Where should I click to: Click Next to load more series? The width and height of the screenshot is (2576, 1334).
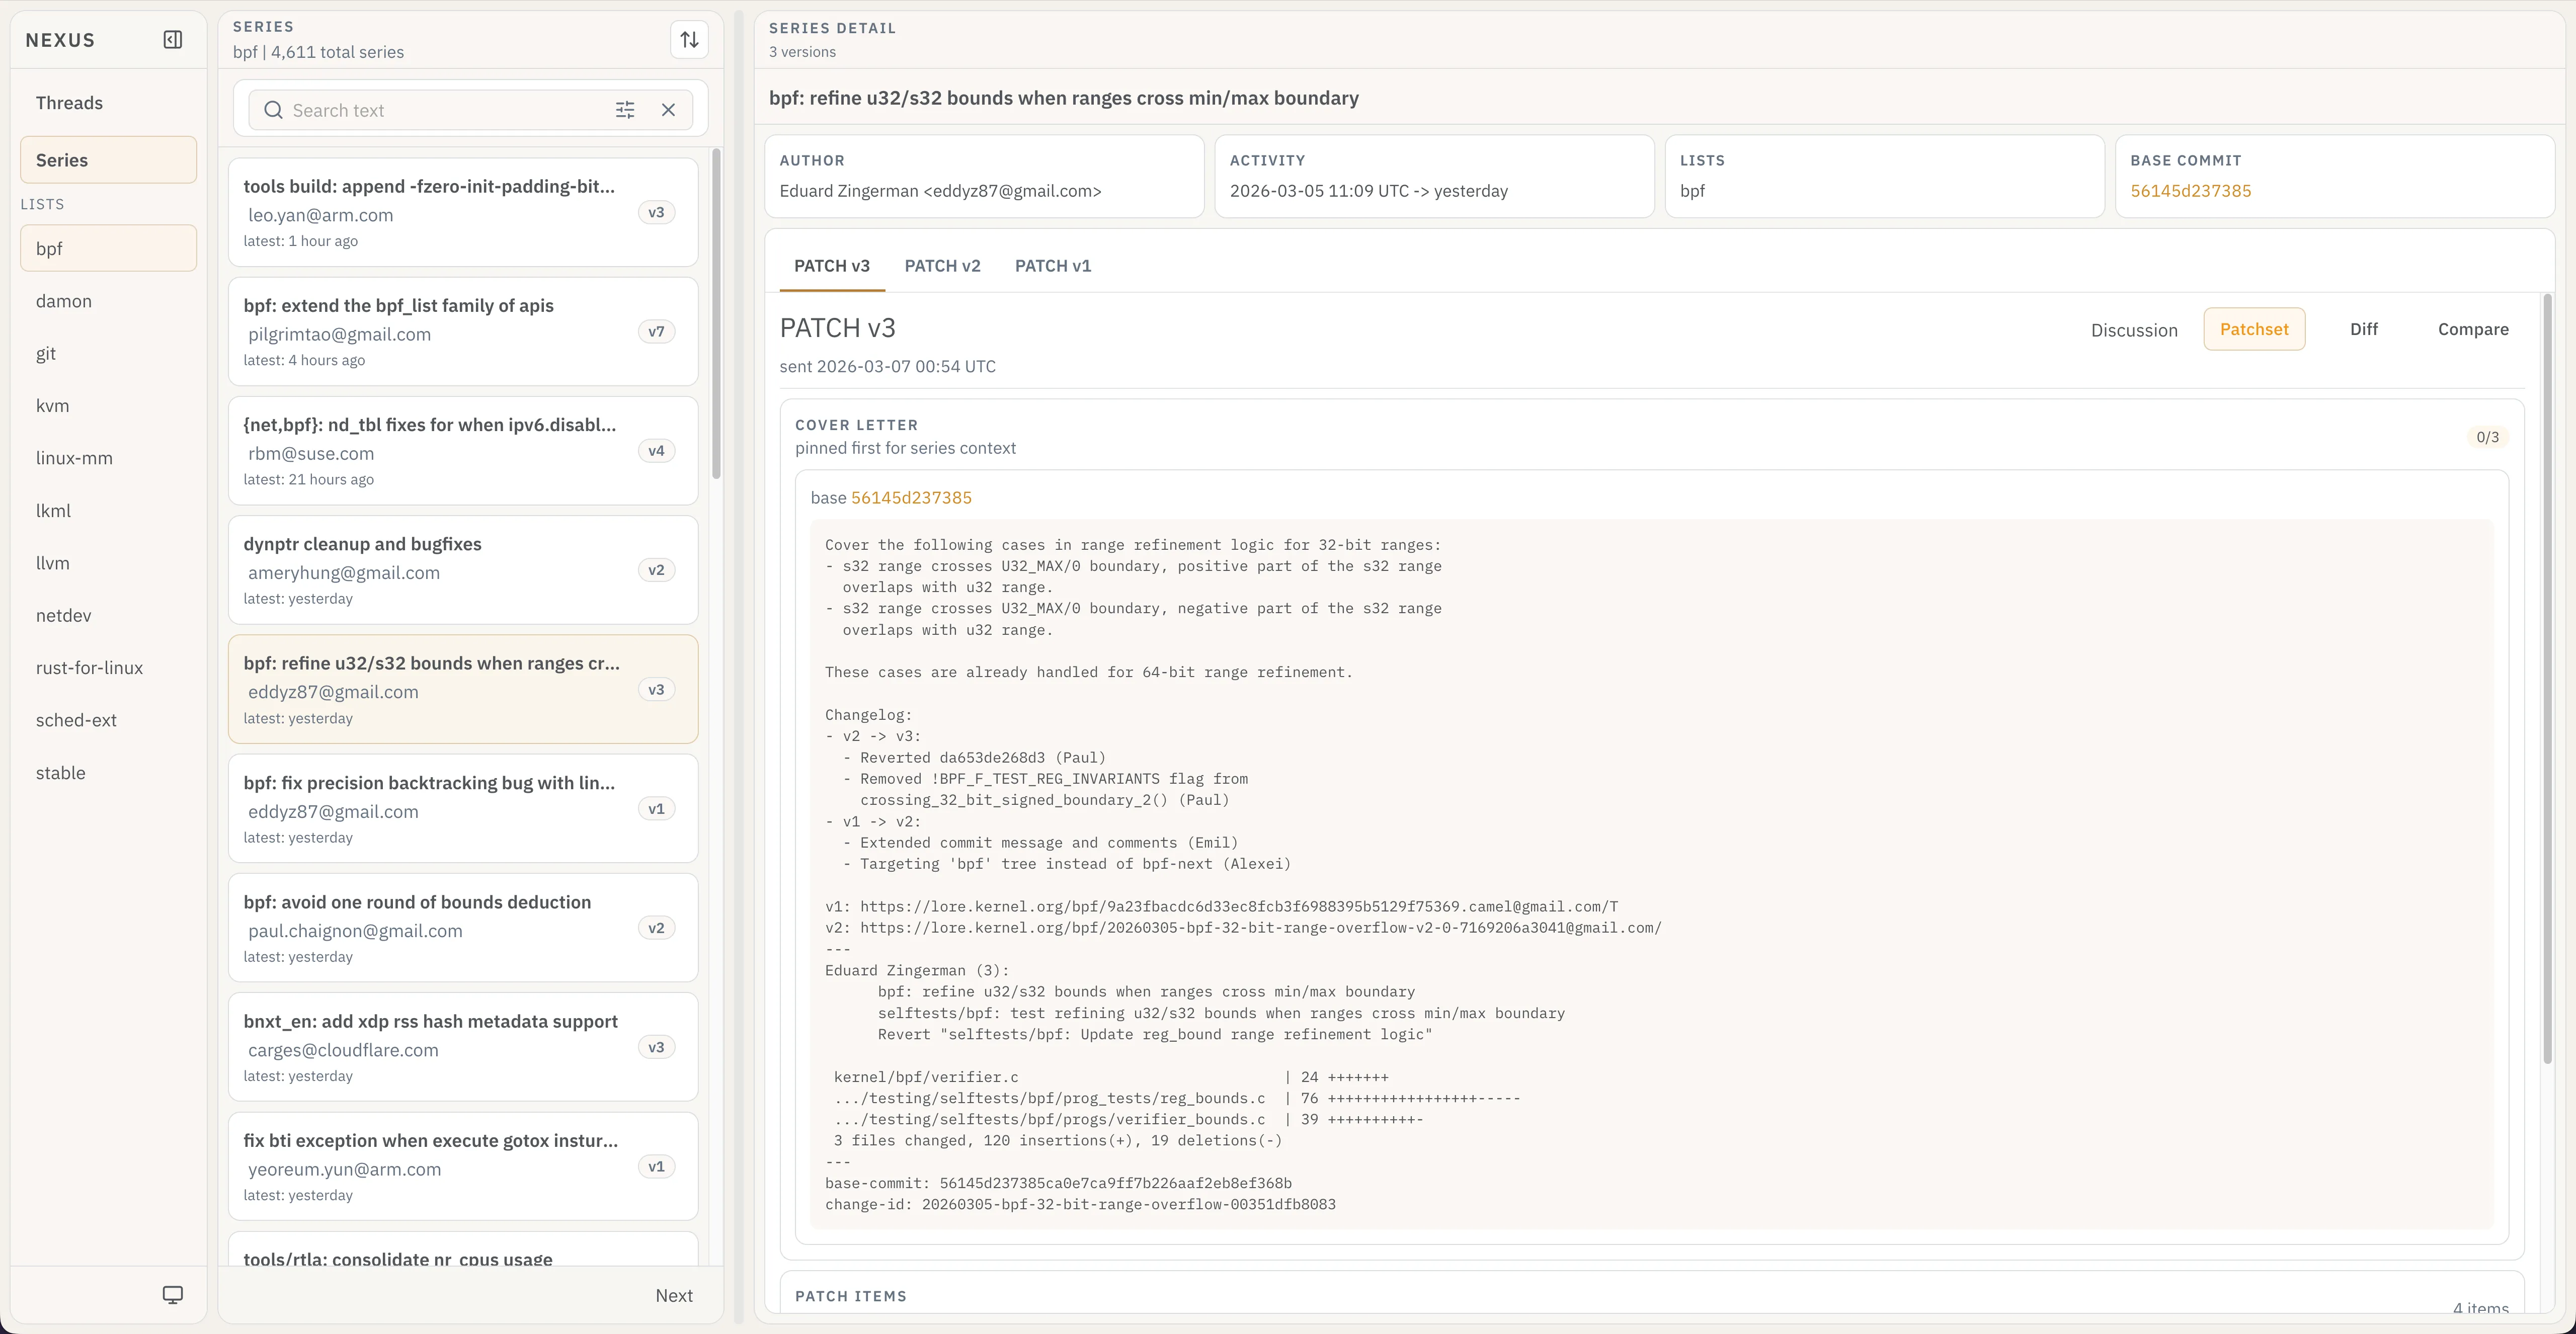pos(674,1295)
